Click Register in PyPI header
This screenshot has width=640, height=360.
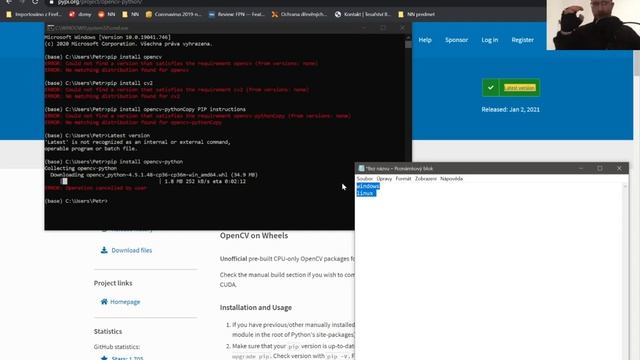point(522,40)
